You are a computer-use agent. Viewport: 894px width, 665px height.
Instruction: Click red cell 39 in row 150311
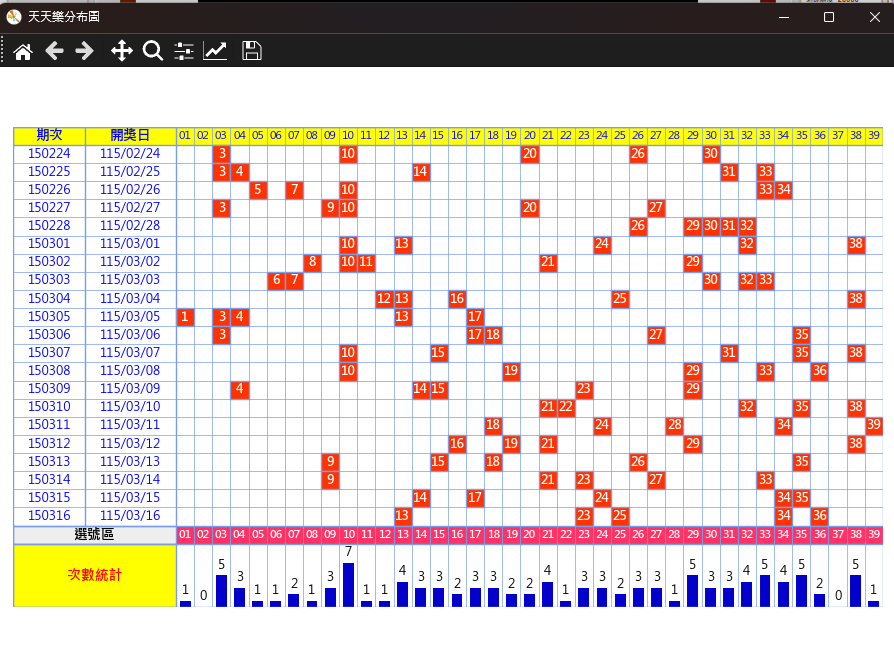873,425
